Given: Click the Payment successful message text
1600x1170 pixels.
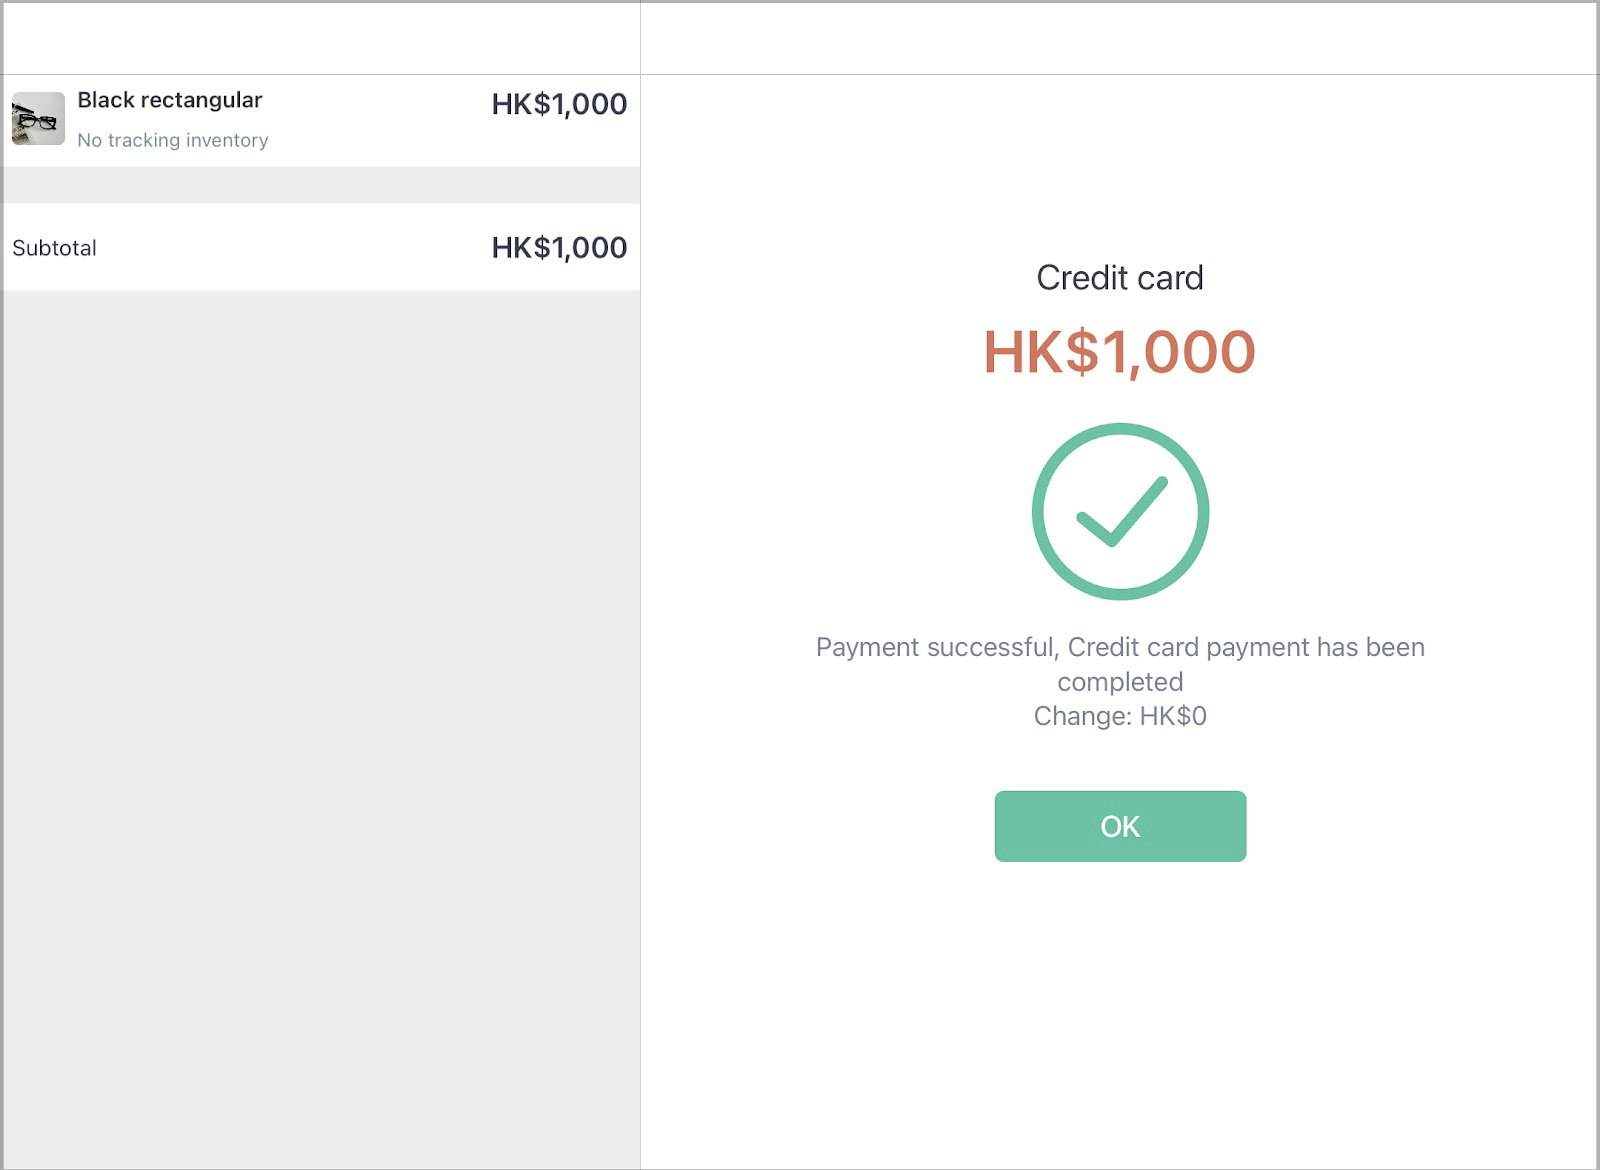Looking at the screenshot, I should [x=1120, y=664].
